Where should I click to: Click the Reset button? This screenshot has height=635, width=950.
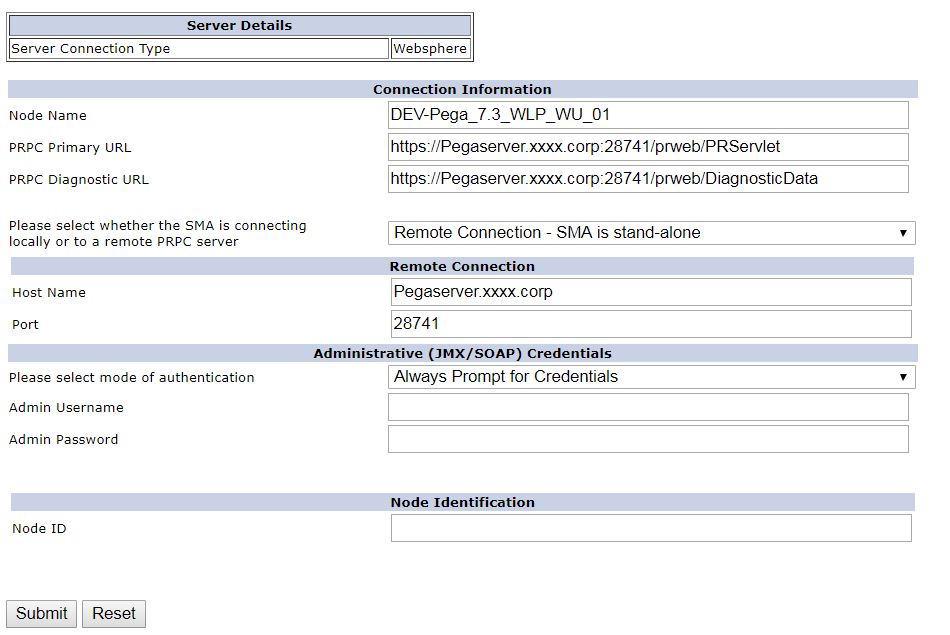114,614
